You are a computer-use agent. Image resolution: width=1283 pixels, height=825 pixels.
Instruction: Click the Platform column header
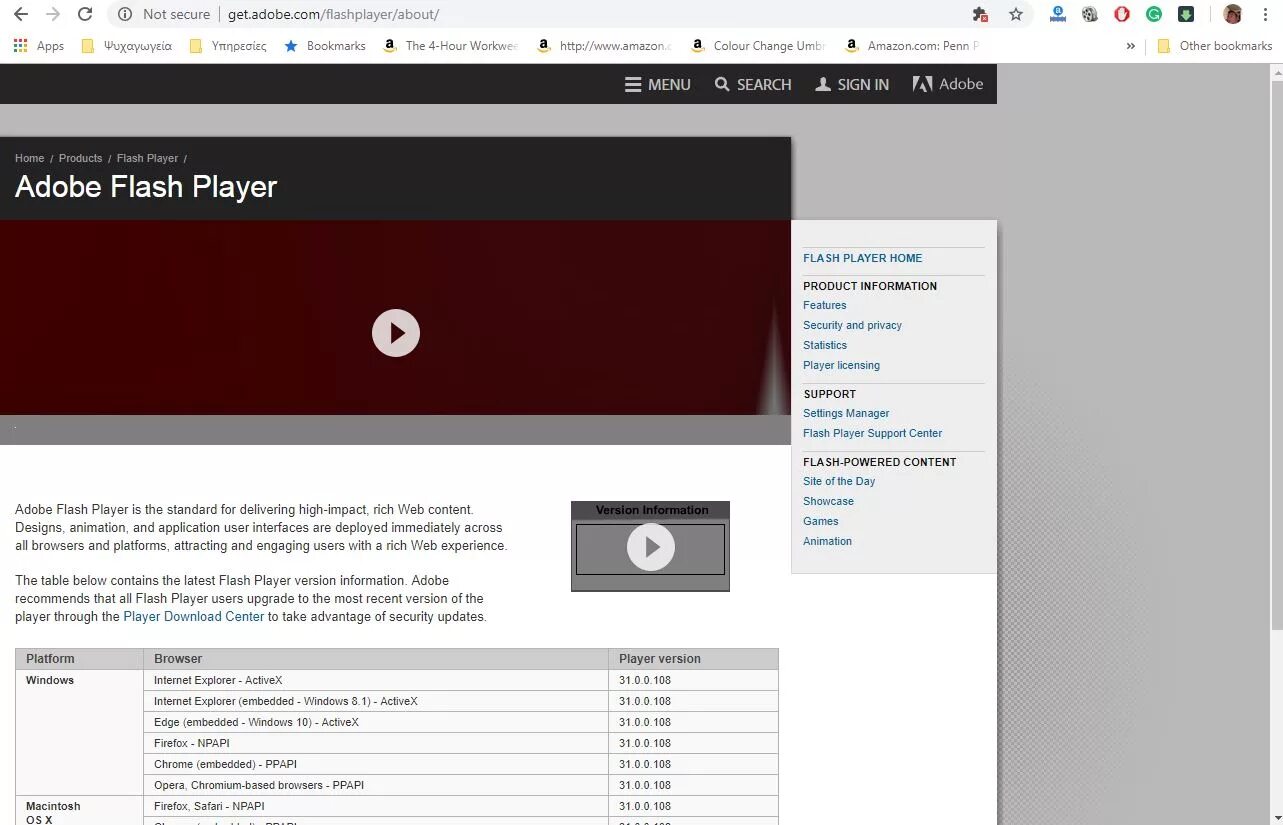point(79,659)
